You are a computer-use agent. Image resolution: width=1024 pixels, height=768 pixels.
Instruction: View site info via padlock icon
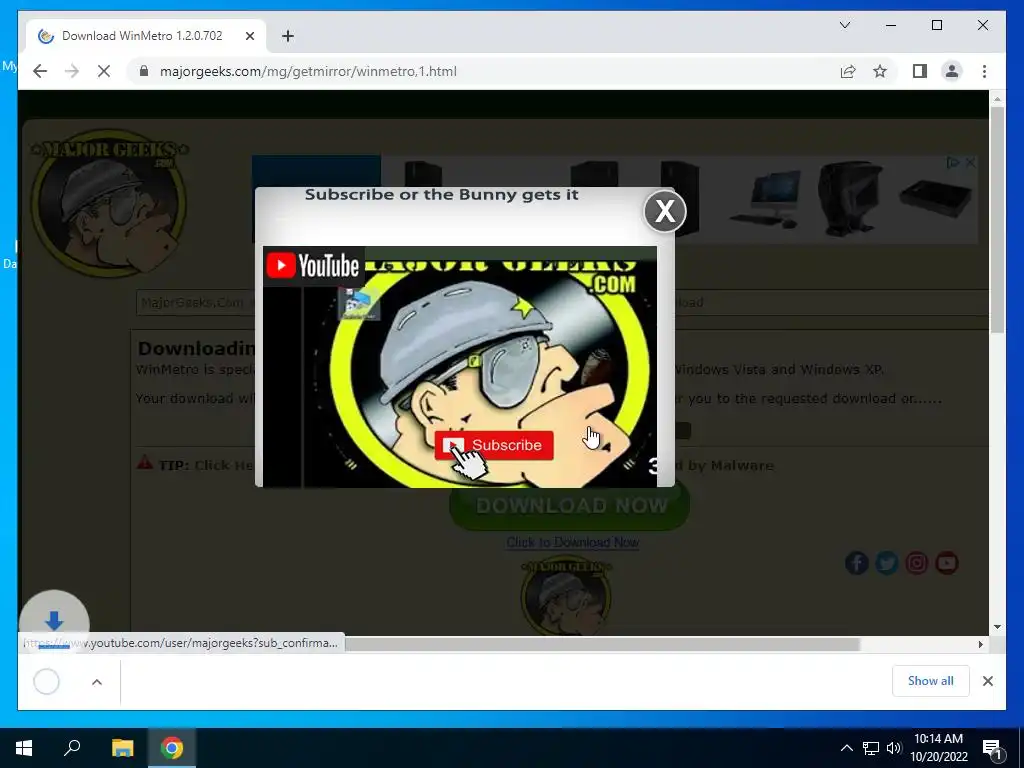pos(144,71)
